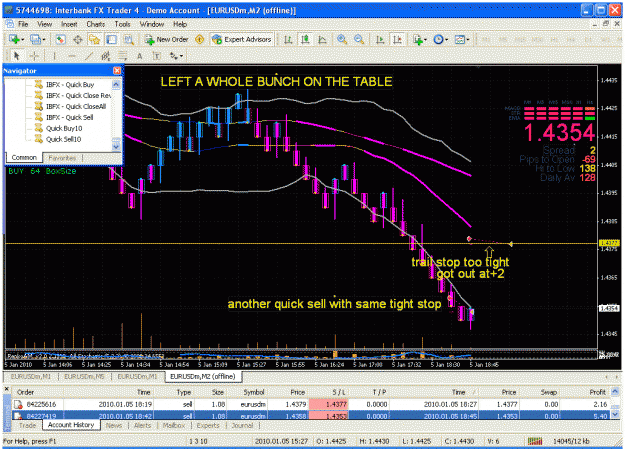This screenshot has width=625, height=449.
Task: Expand the New Chart dropdown arrow
Action: (x=23, y=39)
